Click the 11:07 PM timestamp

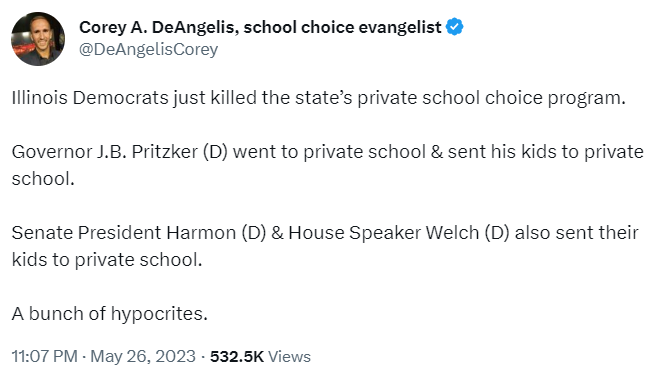tap(44, 356)
